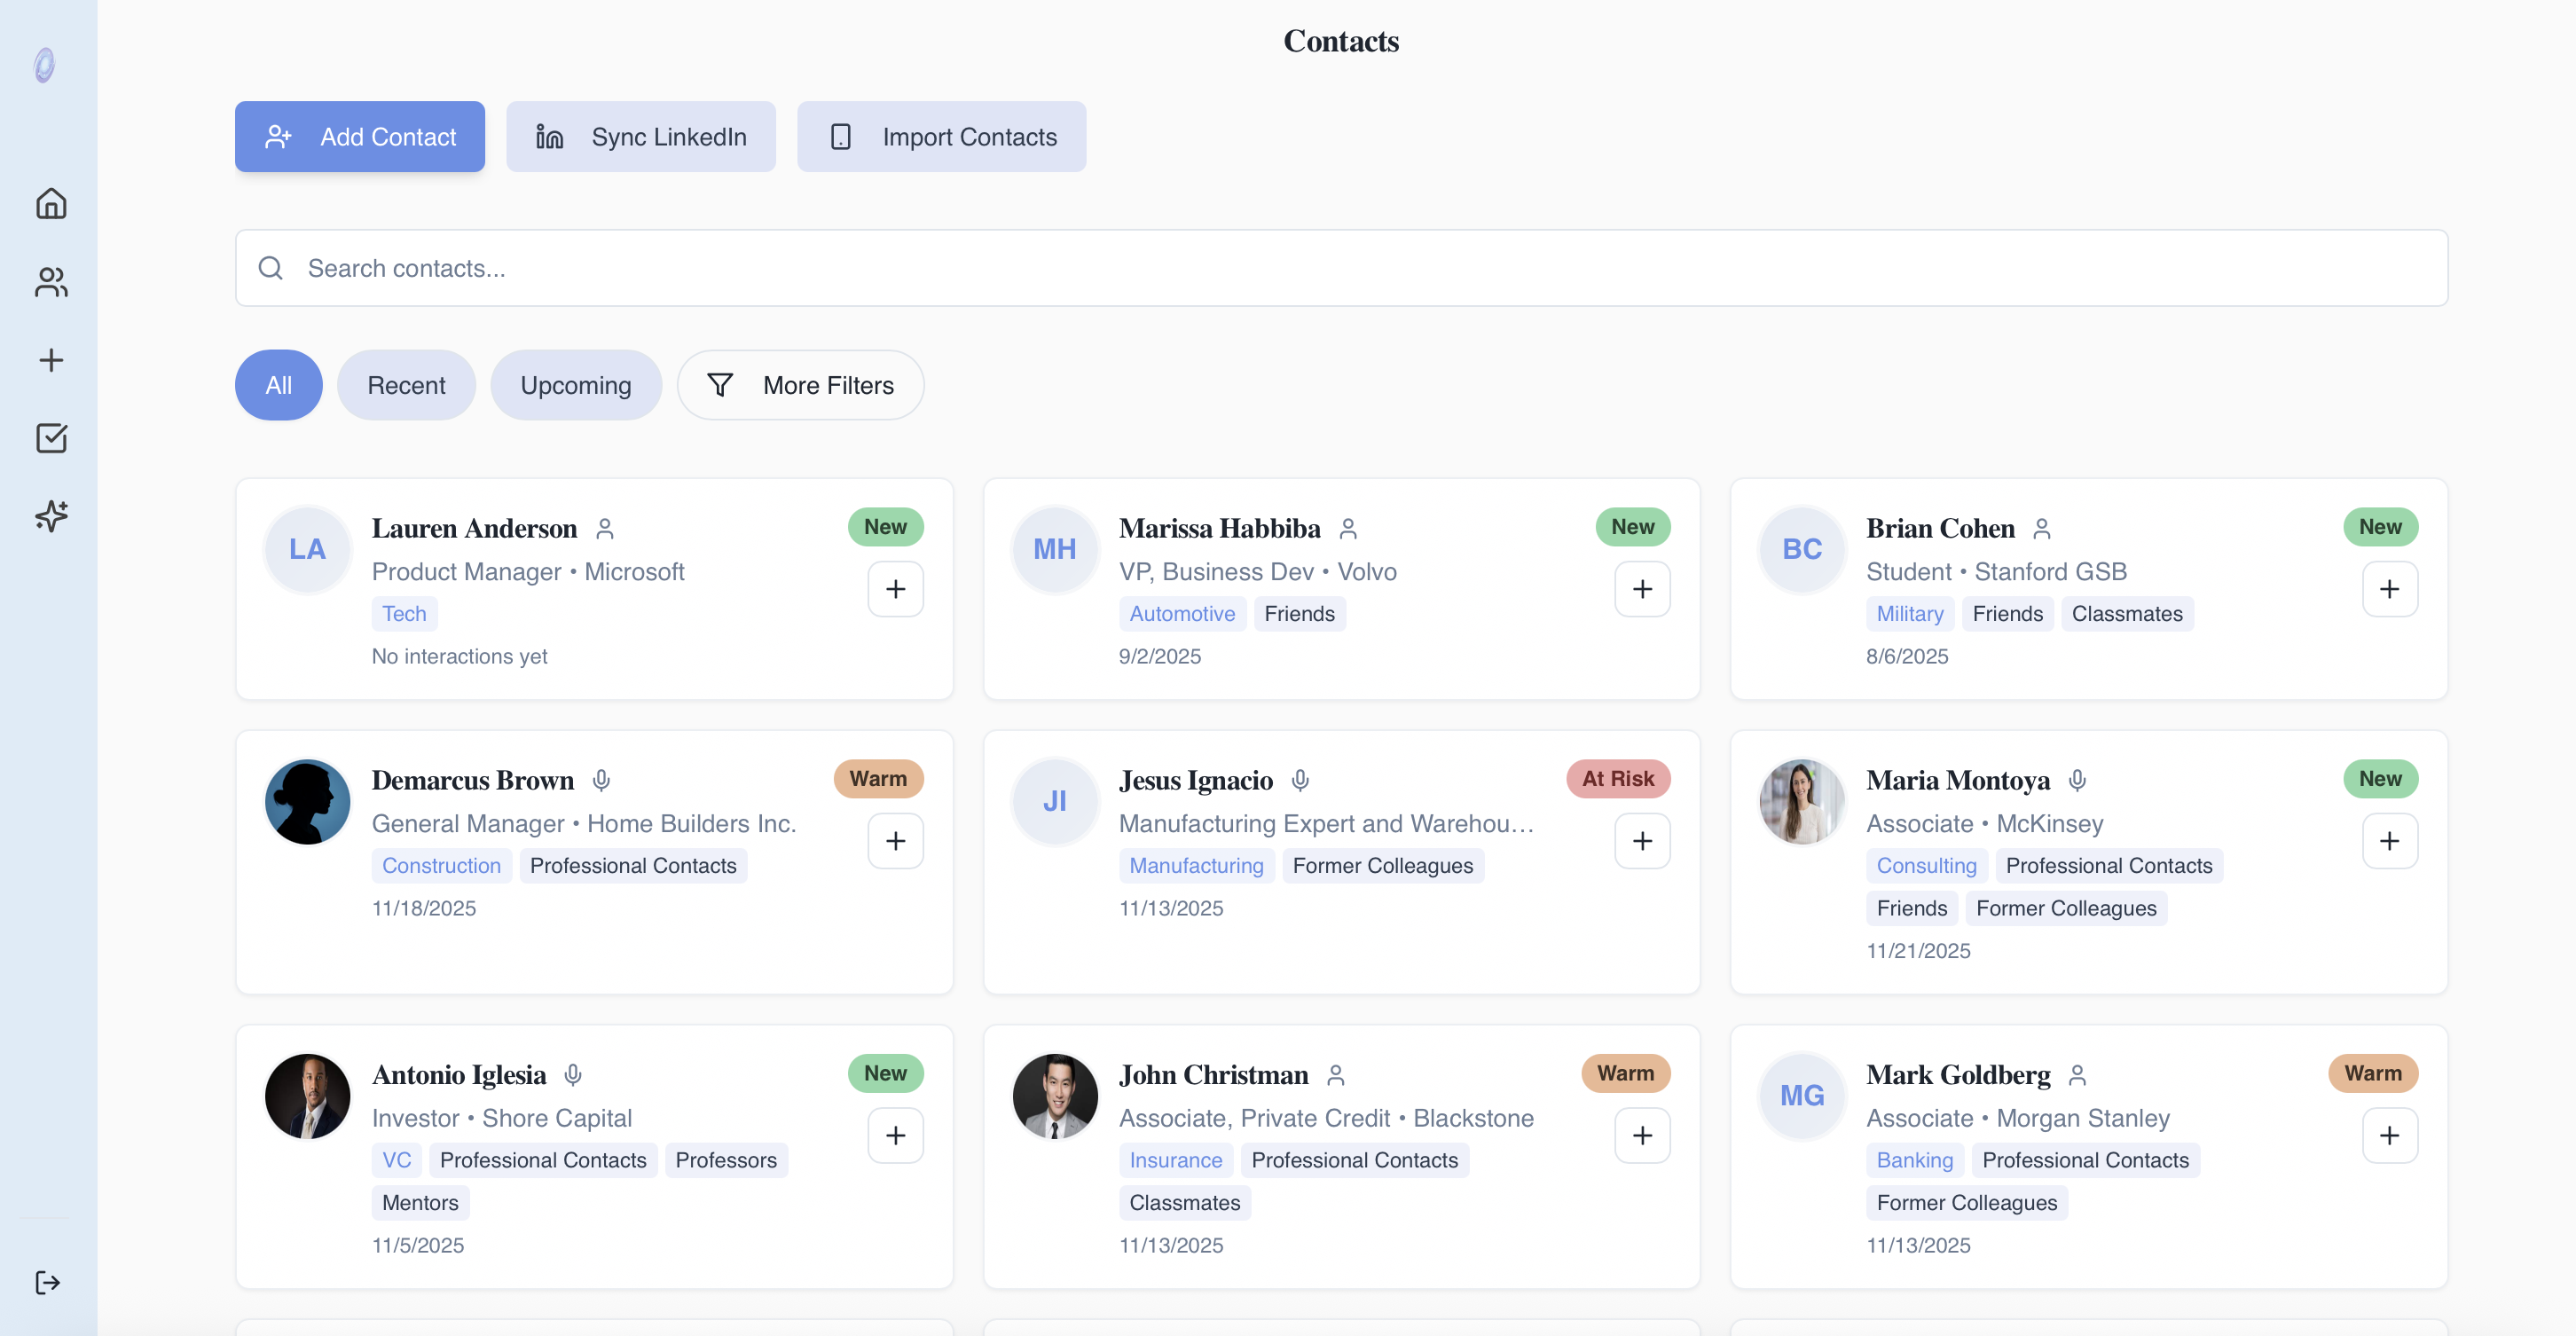This screenshot has width=2576, height=1336.
Task: Select the Upcoming filter tab
Action: pyautogui.click(x=576, y=385)
